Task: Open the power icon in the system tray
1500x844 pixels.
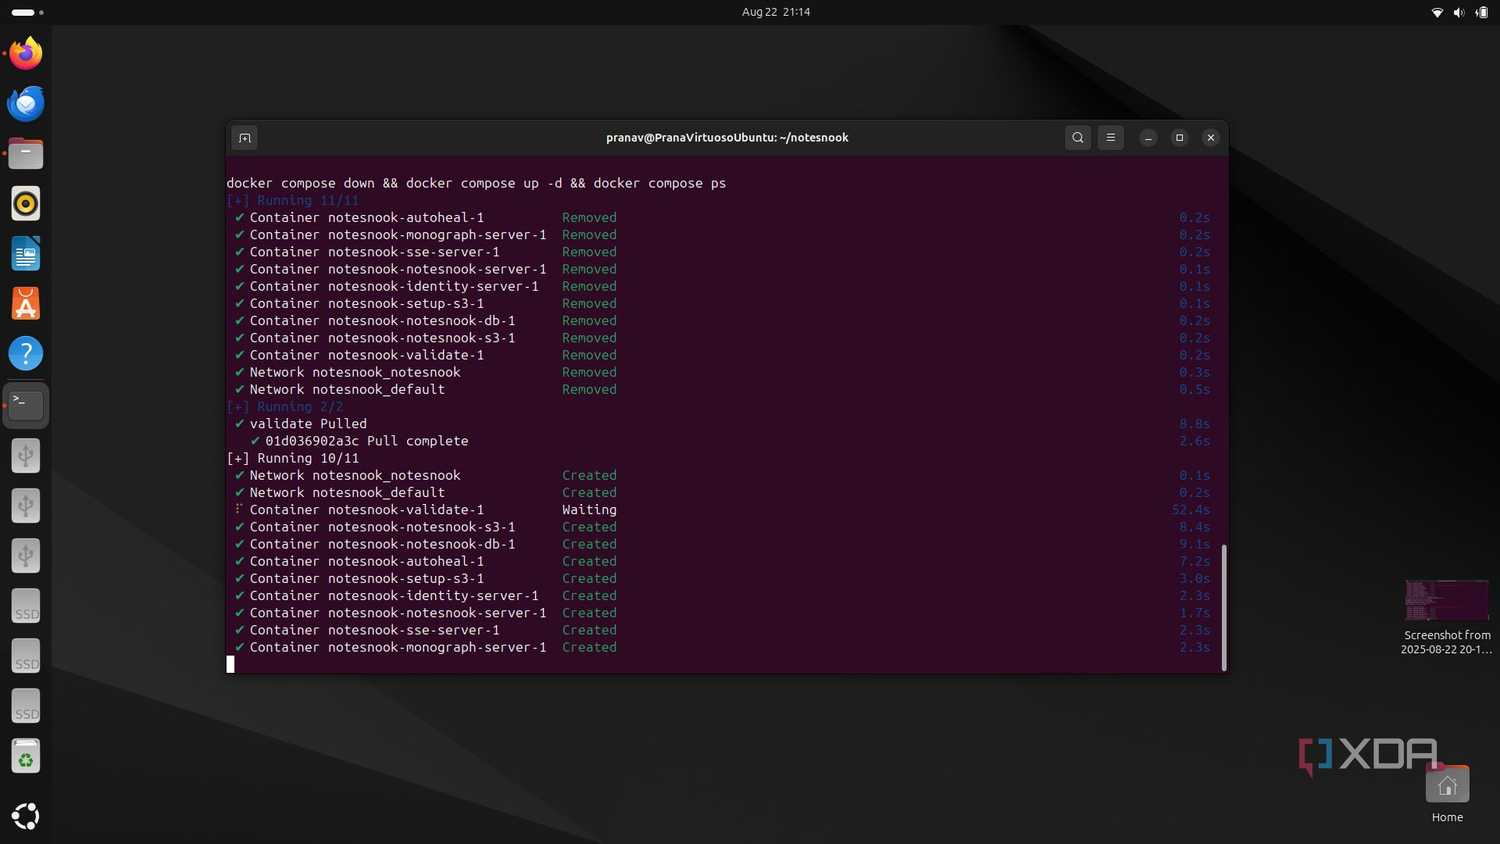Action: pos(1482,12)
